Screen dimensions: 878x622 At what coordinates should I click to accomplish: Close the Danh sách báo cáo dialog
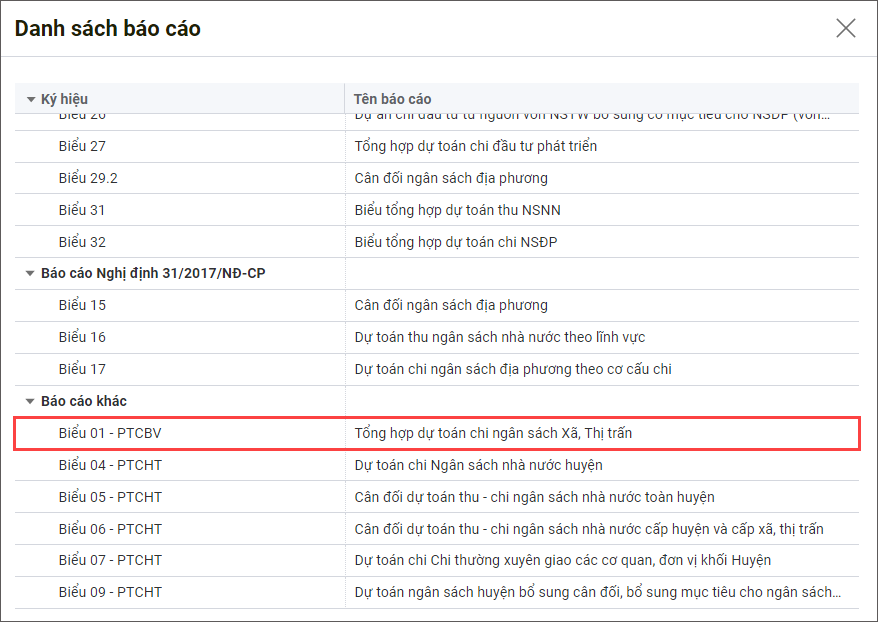845,28
